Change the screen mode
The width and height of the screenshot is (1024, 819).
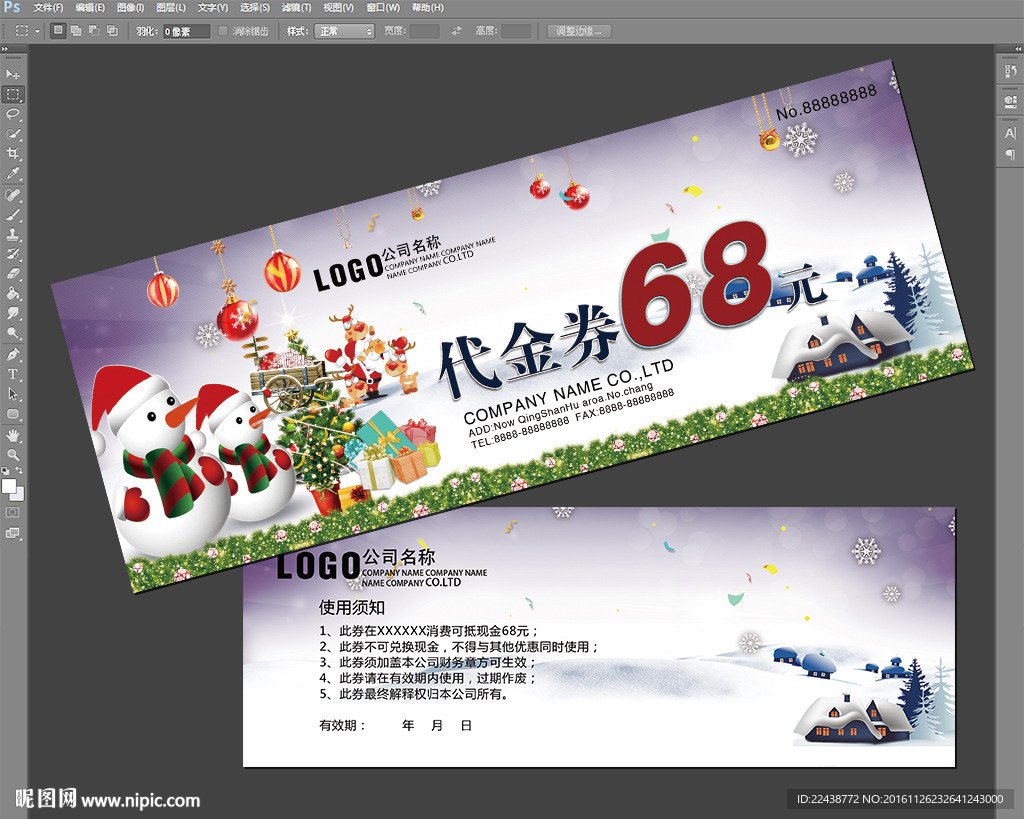click(13, 533)
